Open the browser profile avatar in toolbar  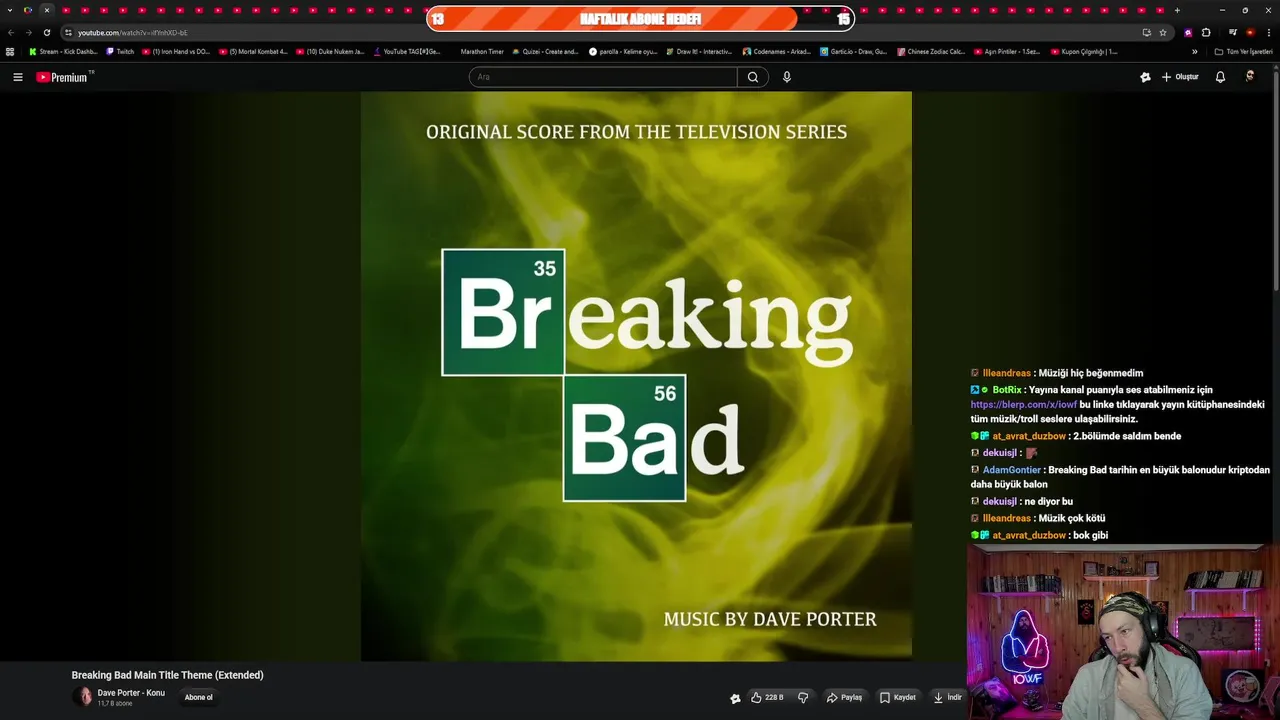(1250, 32)
